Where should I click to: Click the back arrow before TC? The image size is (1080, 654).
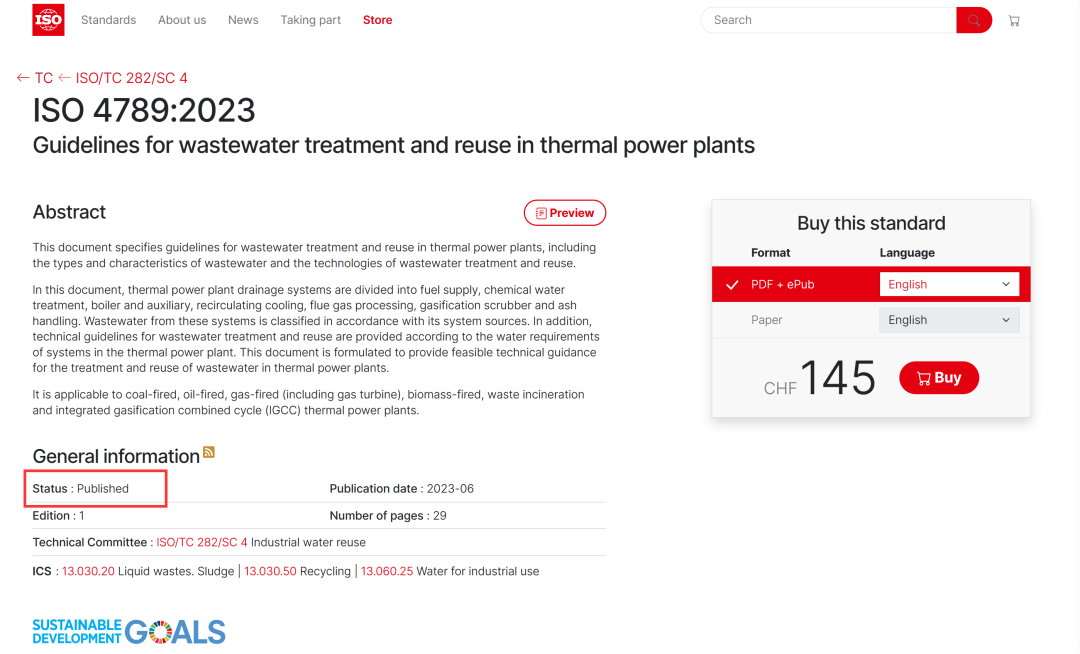[x=23, y=78]
